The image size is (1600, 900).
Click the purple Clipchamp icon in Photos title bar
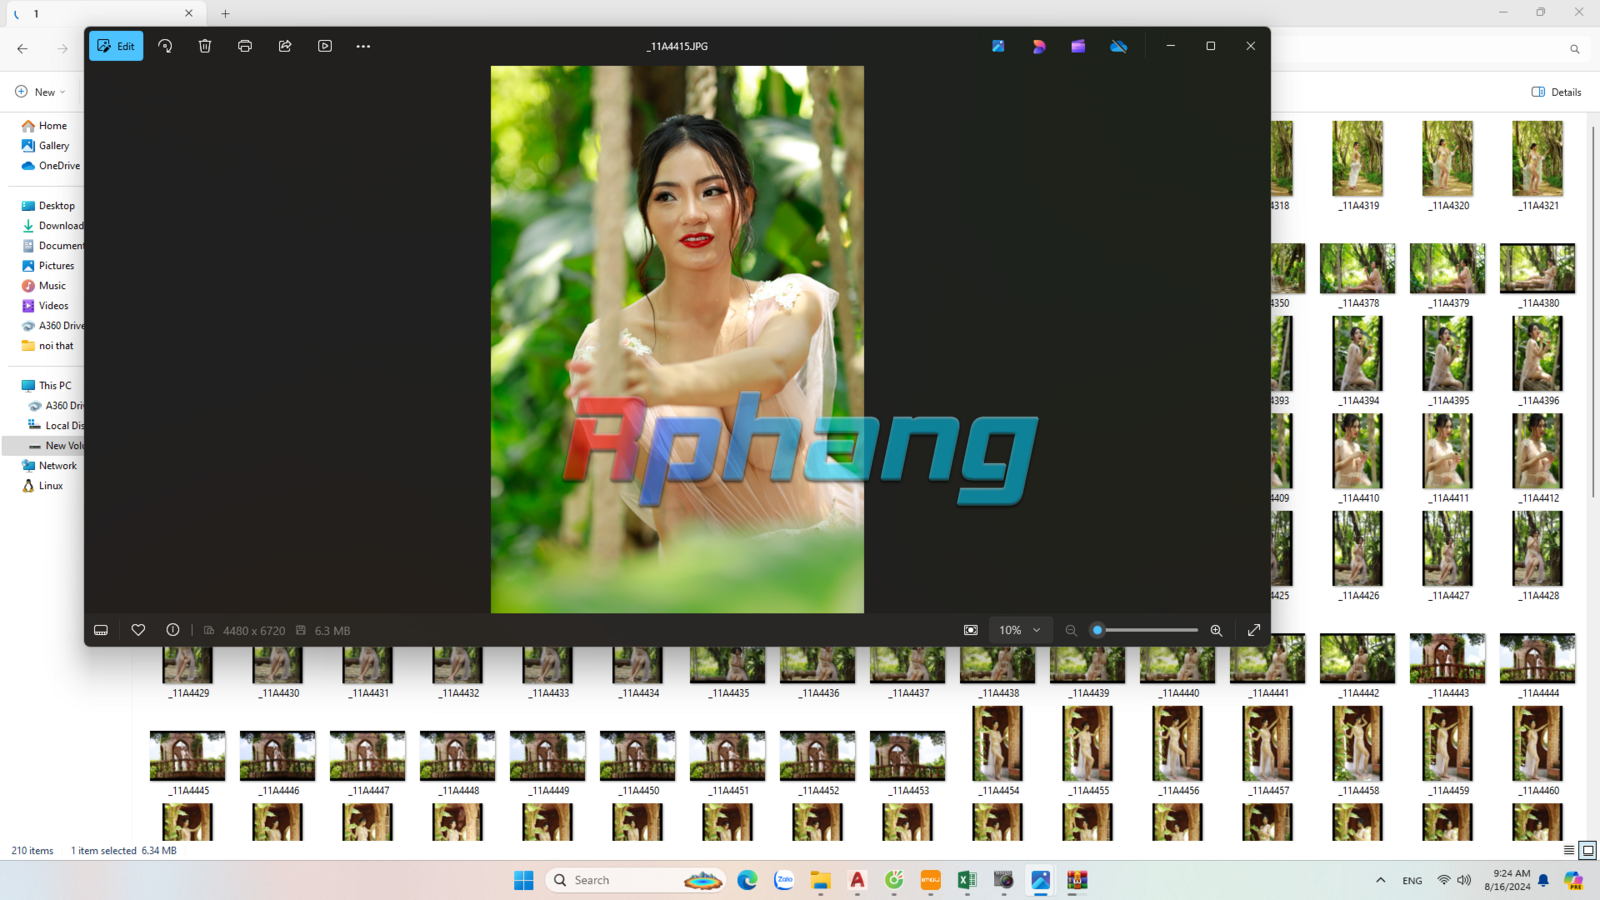1078,46
